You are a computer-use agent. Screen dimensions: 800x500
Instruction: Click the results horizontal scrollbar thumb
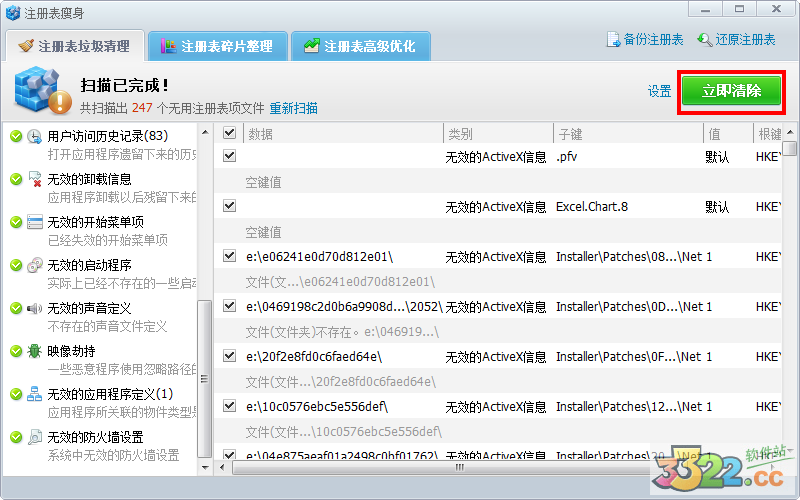tap(459, 467)
